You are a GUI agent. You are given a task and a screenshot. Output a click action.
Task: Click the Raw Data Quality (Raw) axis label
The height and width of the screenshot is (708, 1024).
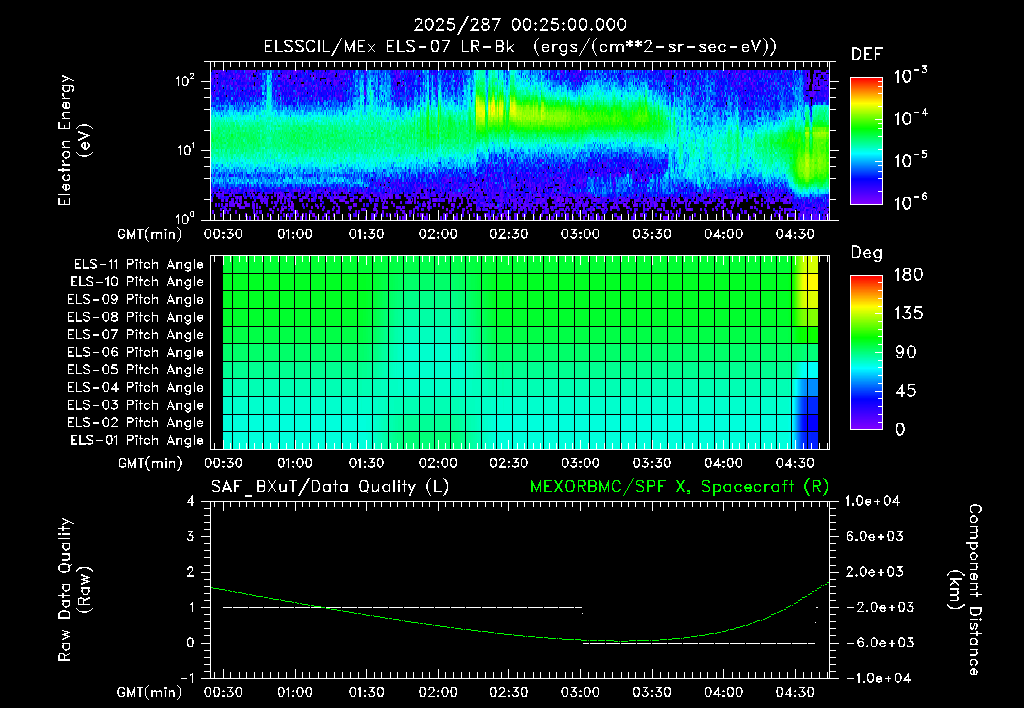74,590
